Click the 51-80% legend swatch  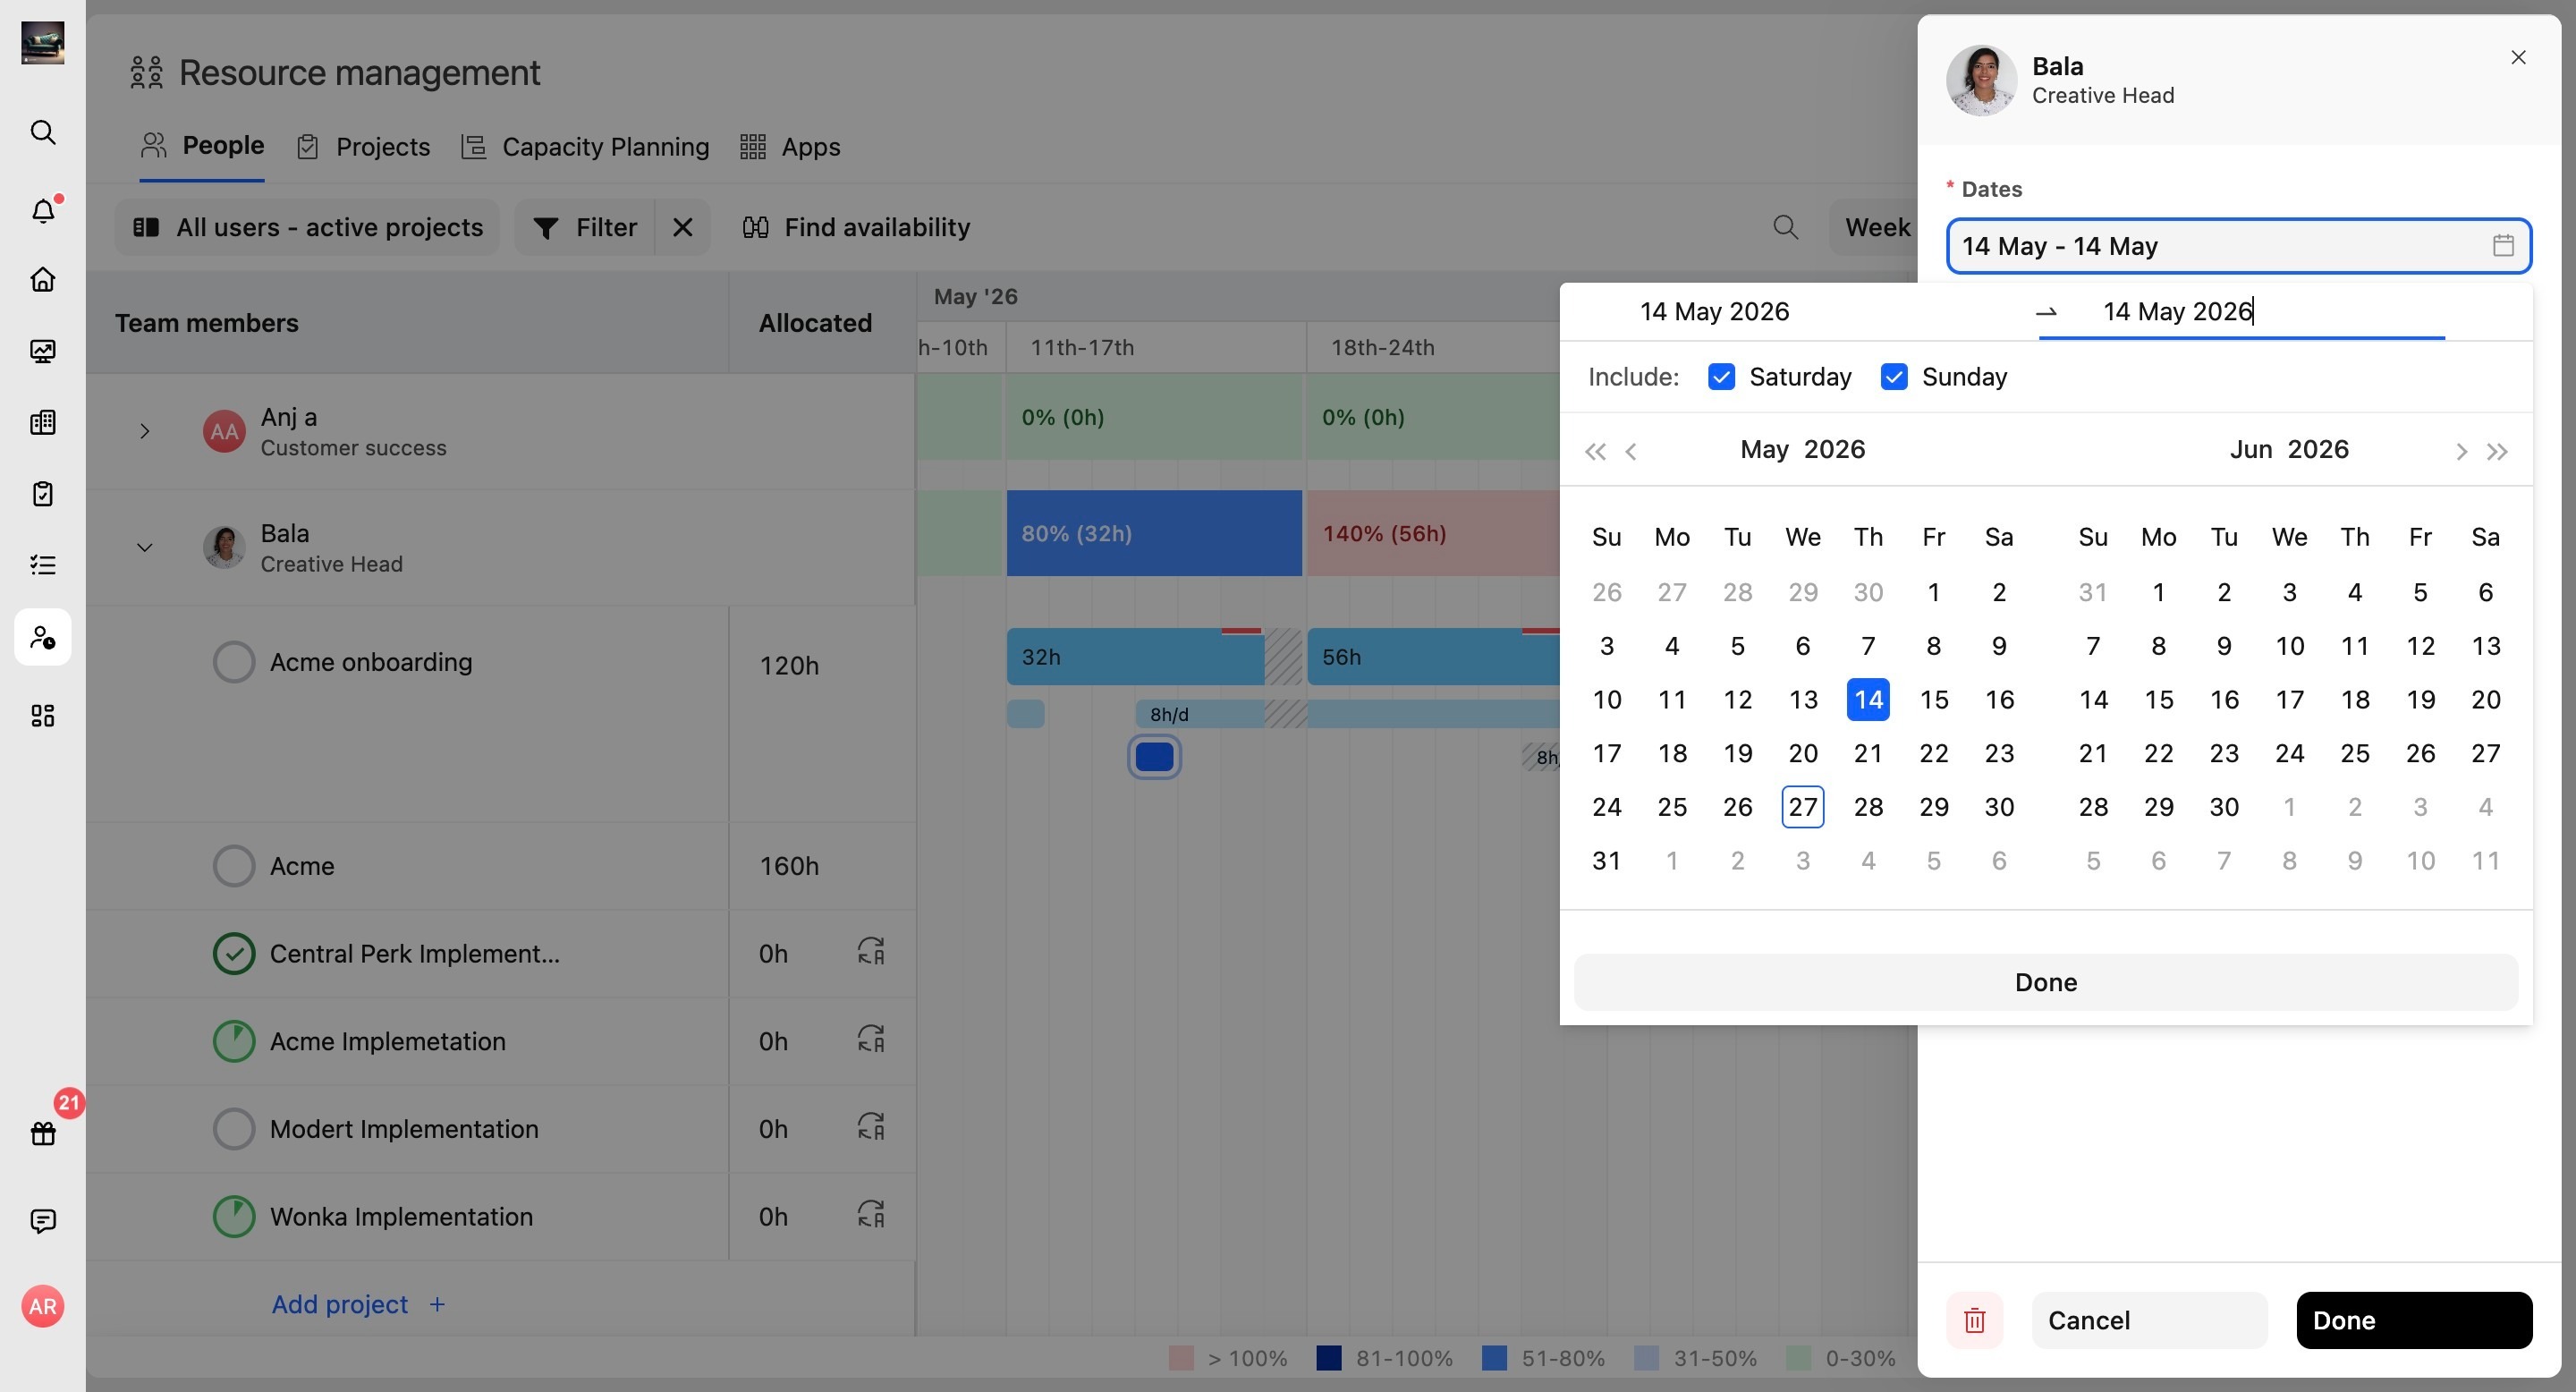1494,1358
